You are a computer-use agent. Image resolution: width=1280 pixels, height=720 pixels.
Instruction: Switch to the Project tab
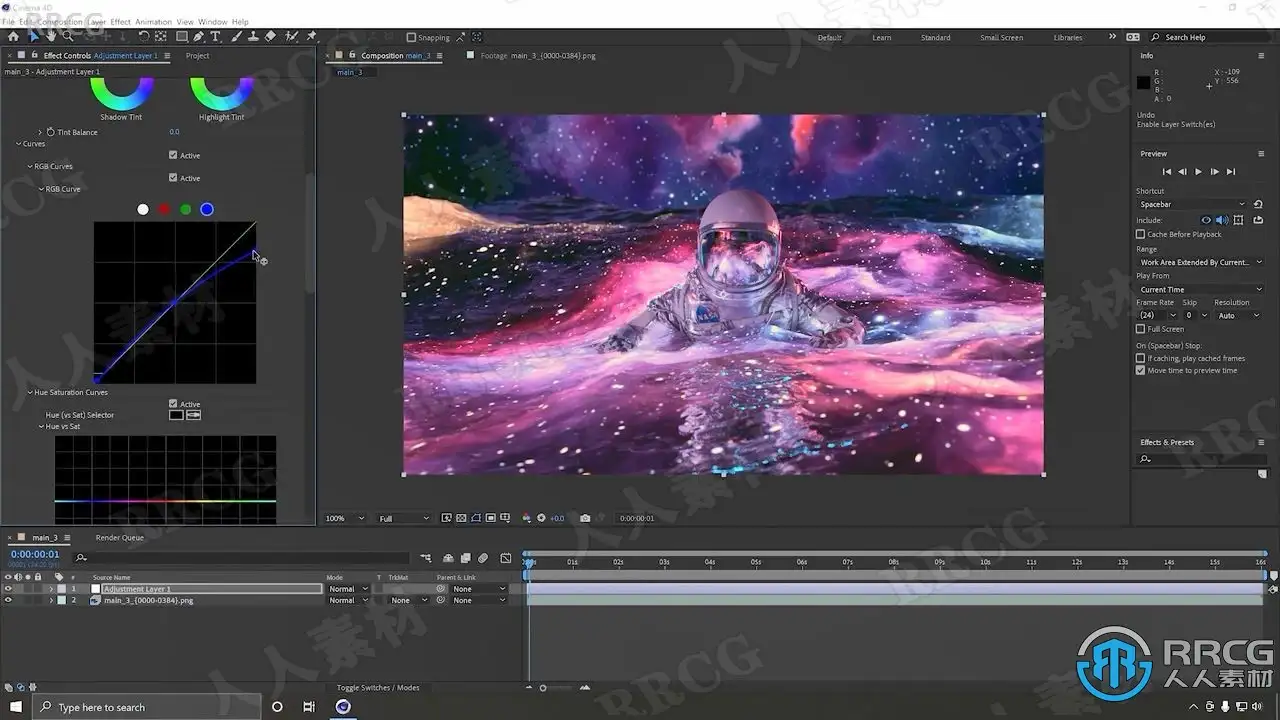[x=197, y=56]
